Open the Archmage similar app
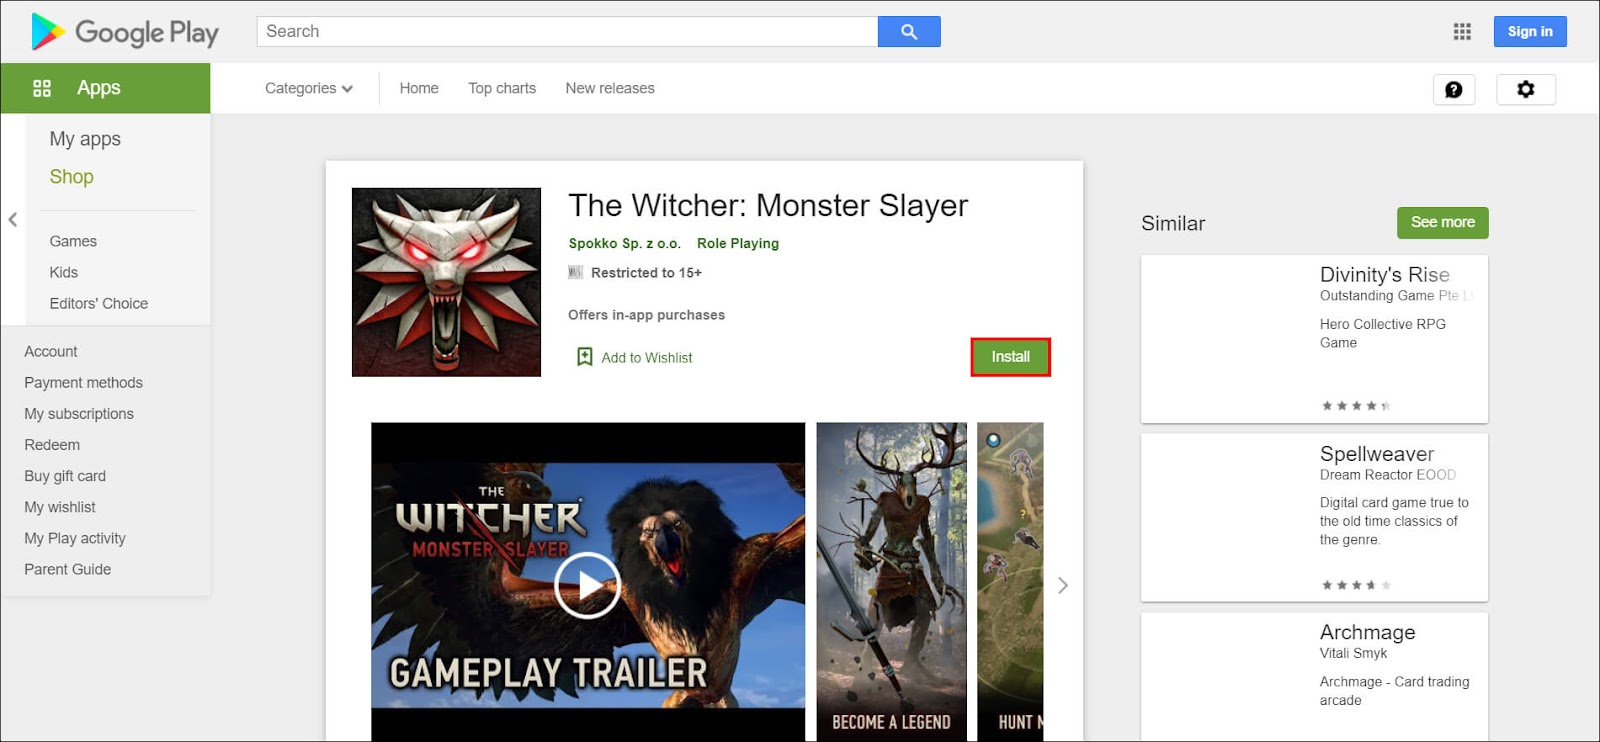Screen dimensions: 1600x742 pyautogui.click(x=1314, y=677)
